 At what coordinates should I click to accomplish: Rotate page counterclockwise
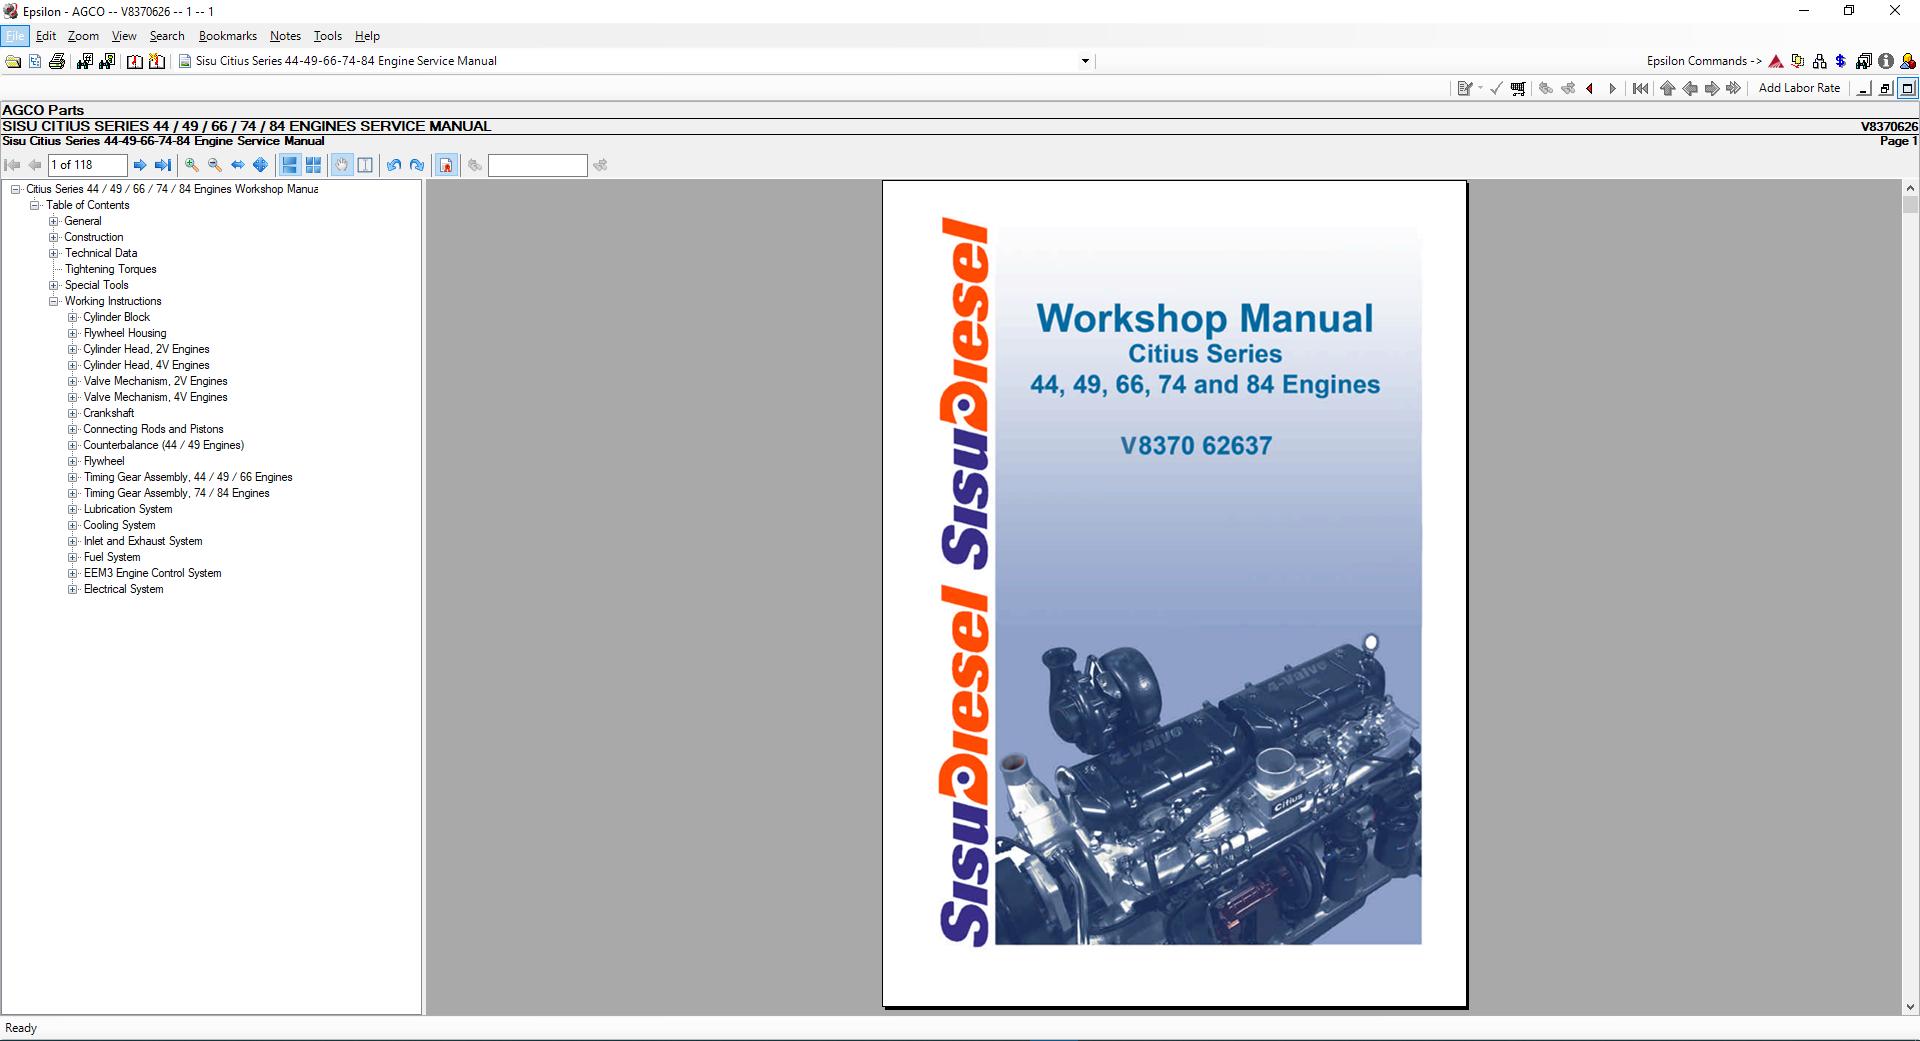(394, 165)
